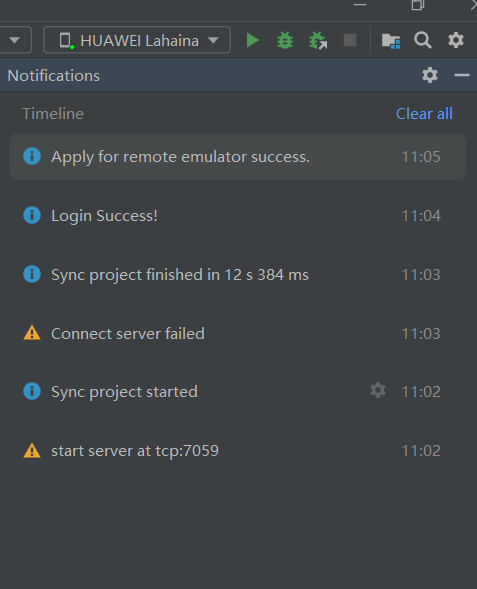Screen dimensions: 477x589
Task: Open Sync project finished notification
Action: pyautogui.click(x=237, y=275)
